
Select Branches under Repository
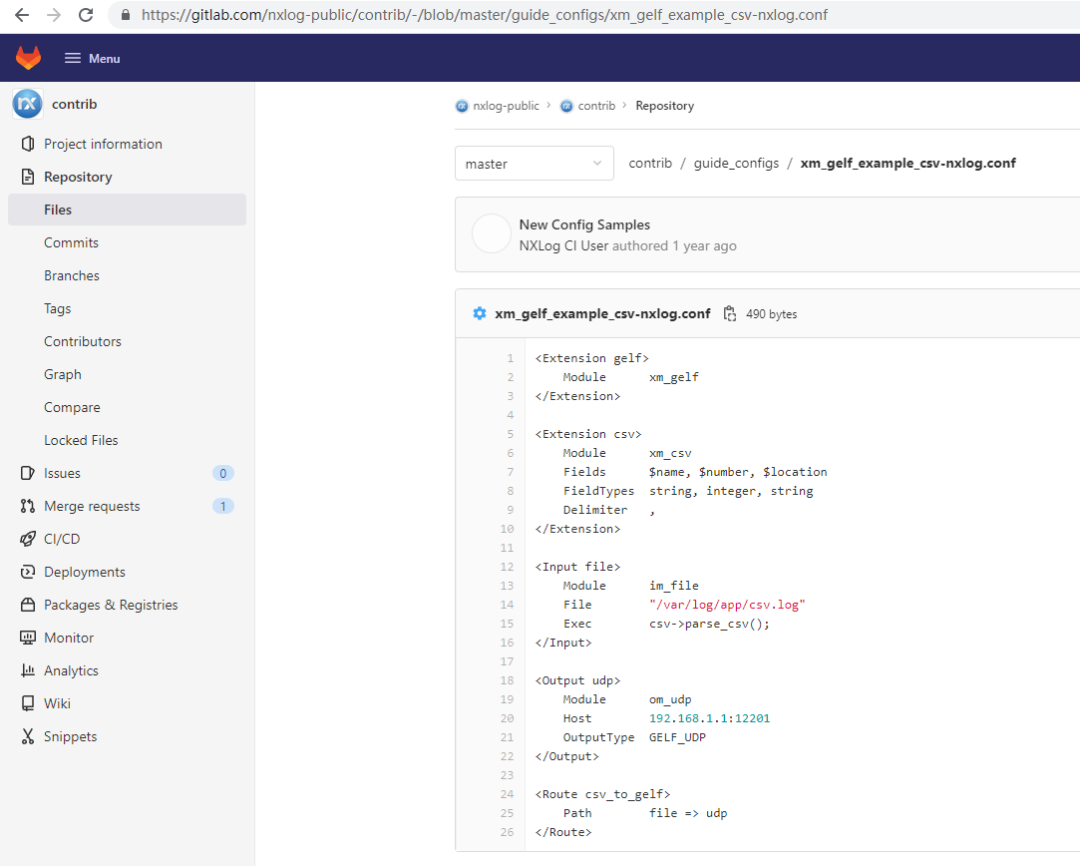pyautogui.click(x=72, y=276)
